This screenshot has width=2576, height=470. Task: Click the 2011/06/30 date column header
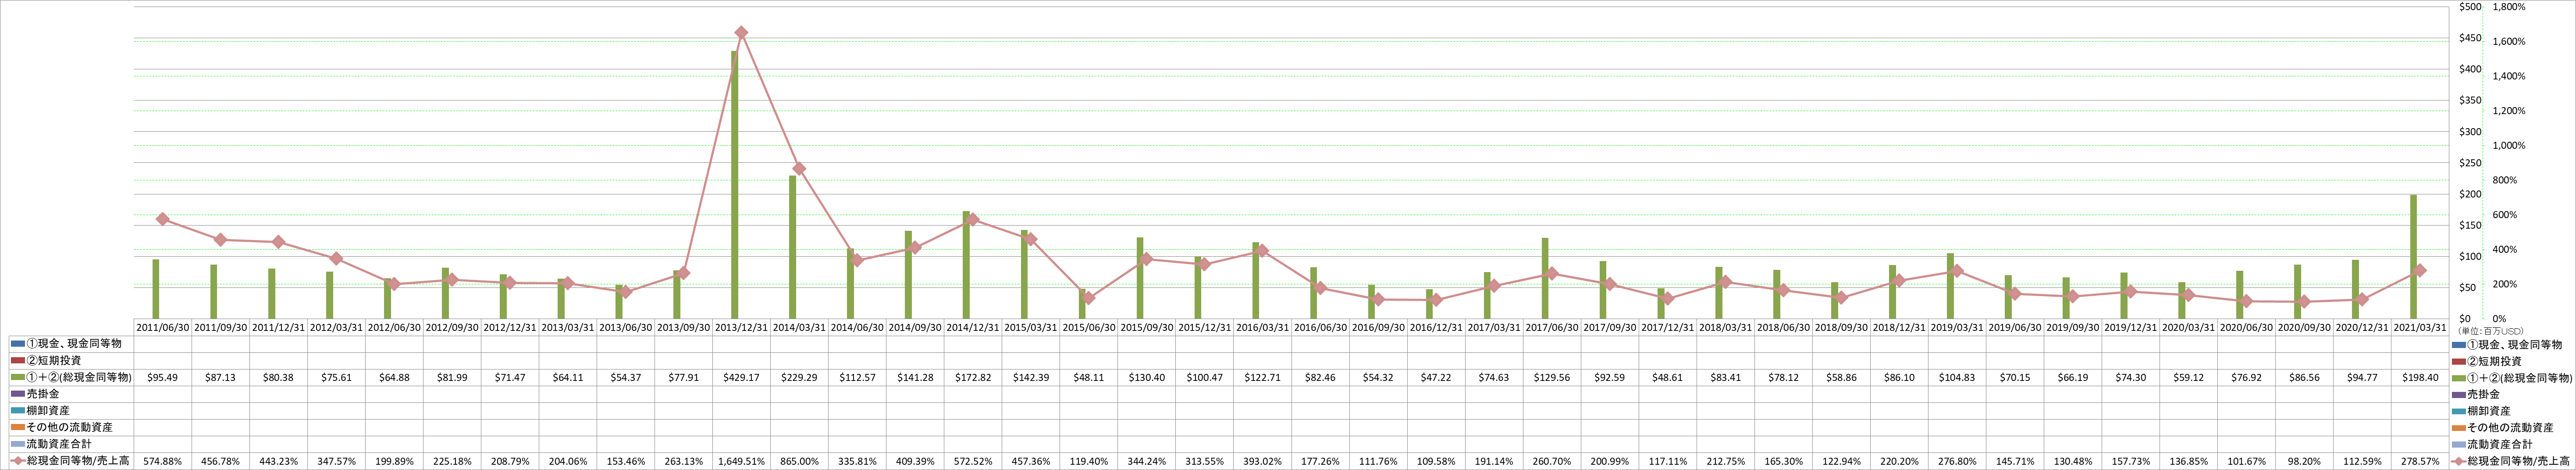pyautogui.click(x=163, y=327)
